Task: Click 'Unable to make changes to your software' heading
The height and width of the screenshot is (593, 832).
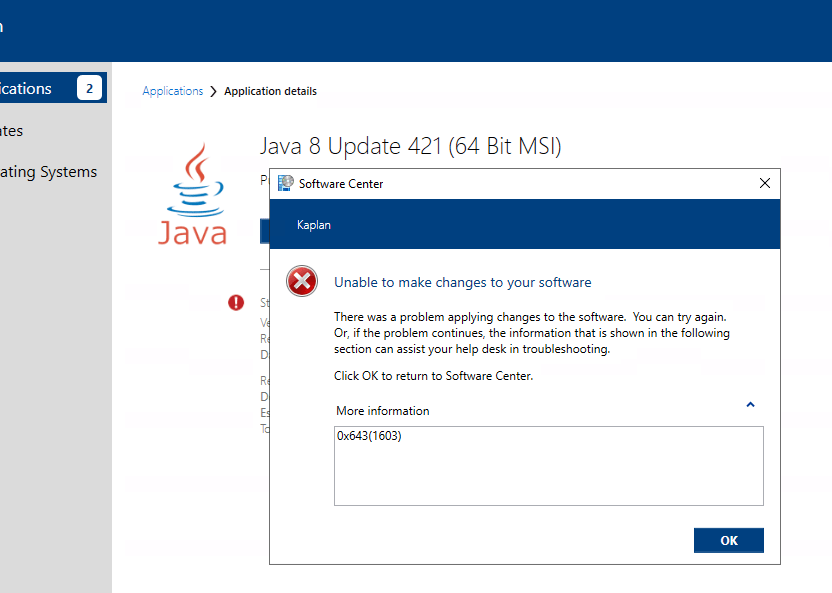Action: pos(462,283)
